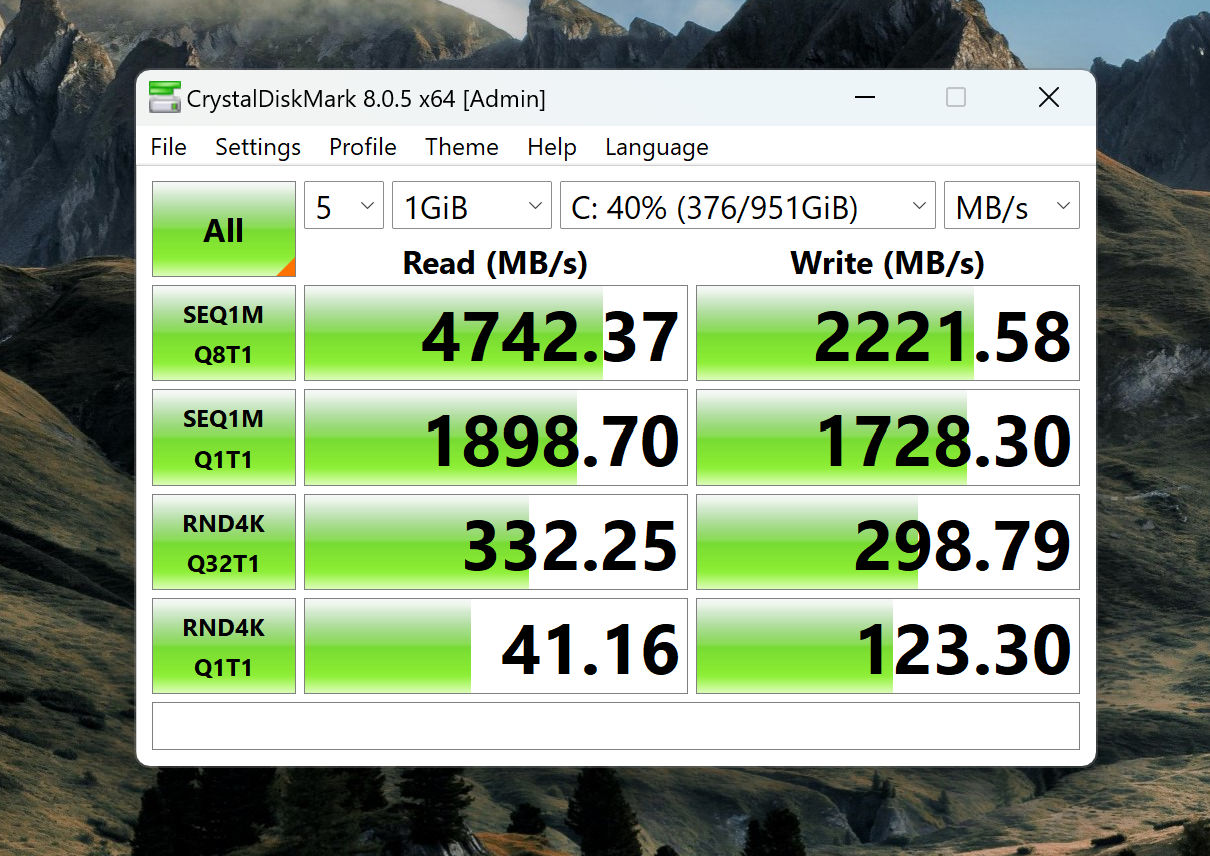This screenshot has height=856, width=1210.
Task: Open the Language menu
Action: tap(656, 147)
